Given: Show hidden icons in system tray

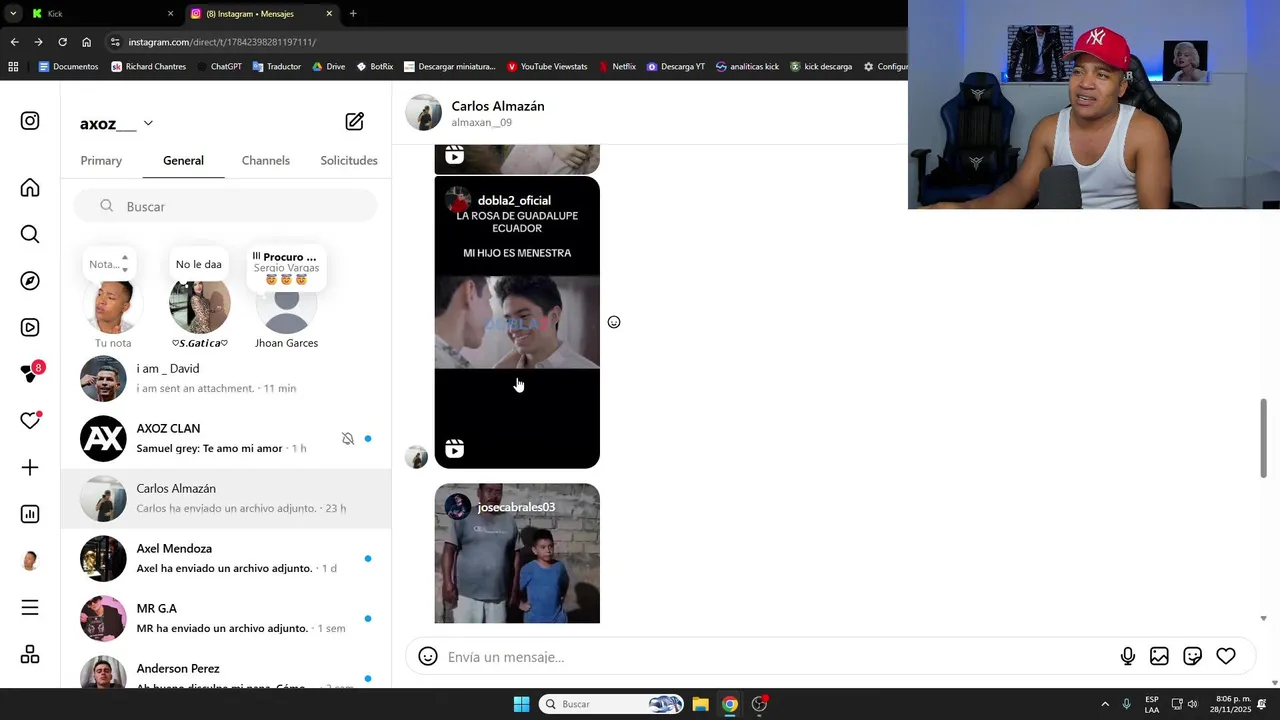Looking at the screenshot, I should tap(1105, 704).
